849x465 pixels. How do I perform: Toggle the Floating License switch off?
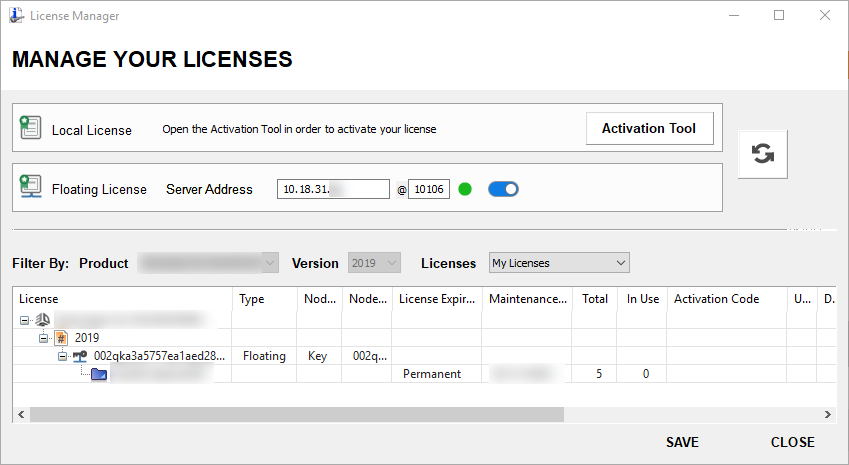coord(503,189)
